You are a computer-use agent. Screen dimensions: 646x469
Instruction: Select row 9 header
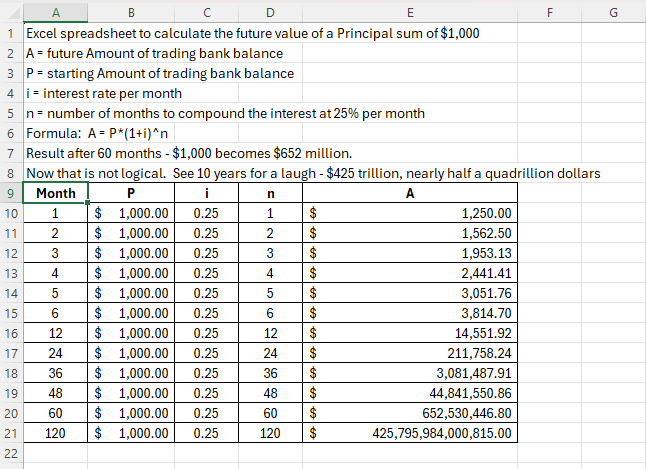(12, 193)
